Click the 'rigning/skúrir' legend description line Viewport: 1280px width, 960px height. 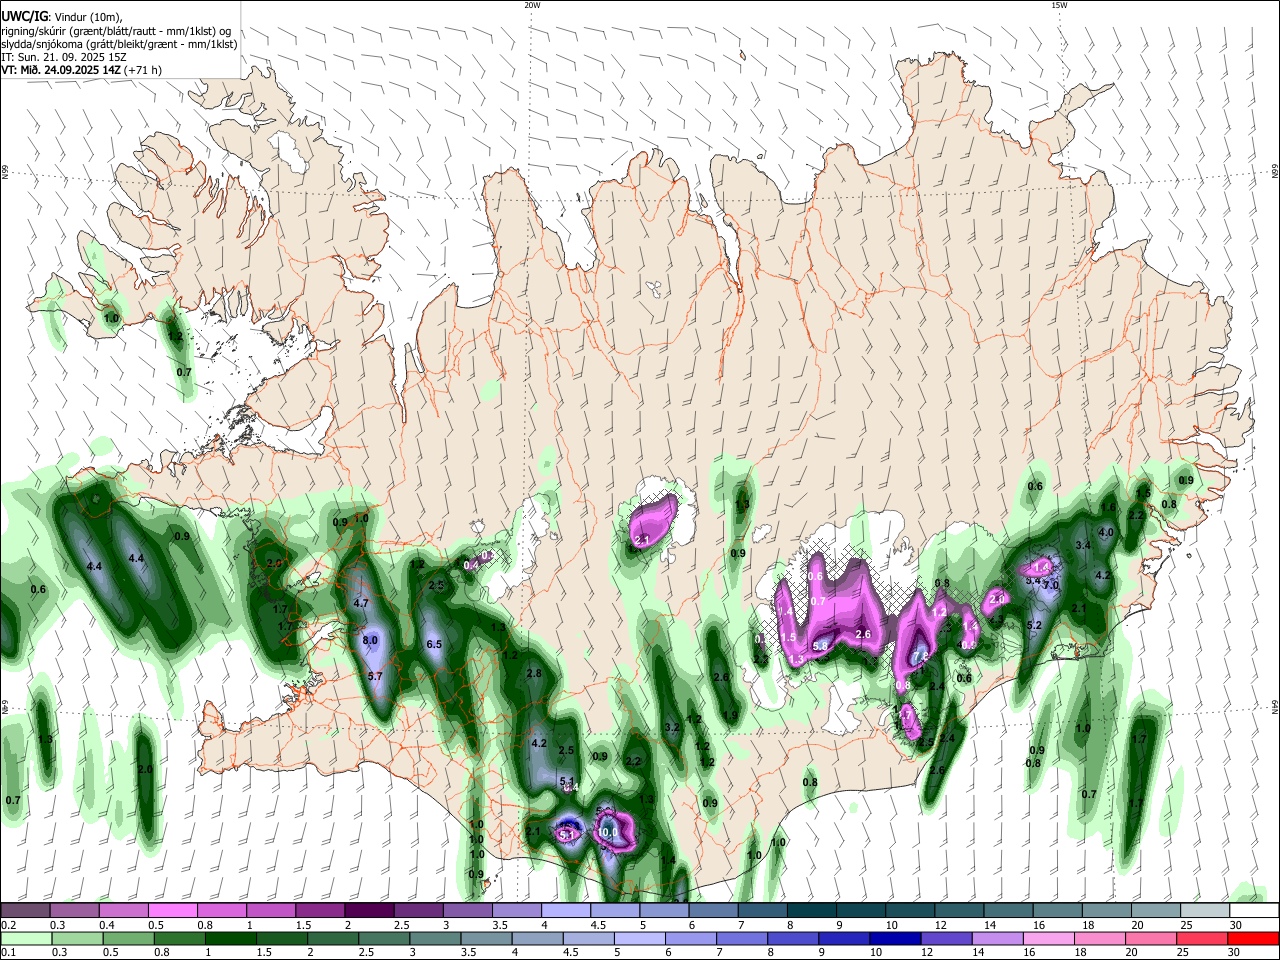116,31
